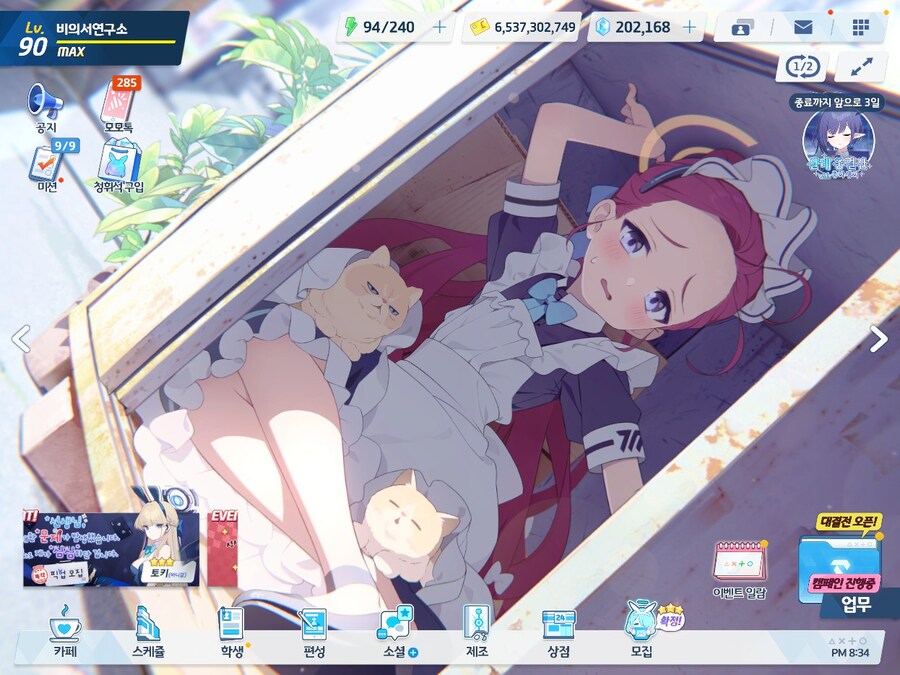Open the 제조 crafting icon
The height and width of the screenshot is (675, 900).
[x=477, y=631]
